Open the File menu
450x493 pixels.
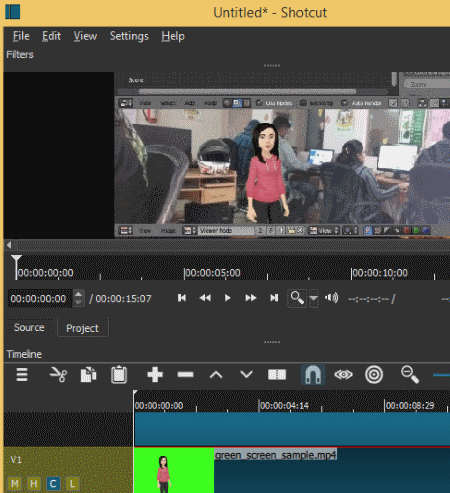(21, 36)
